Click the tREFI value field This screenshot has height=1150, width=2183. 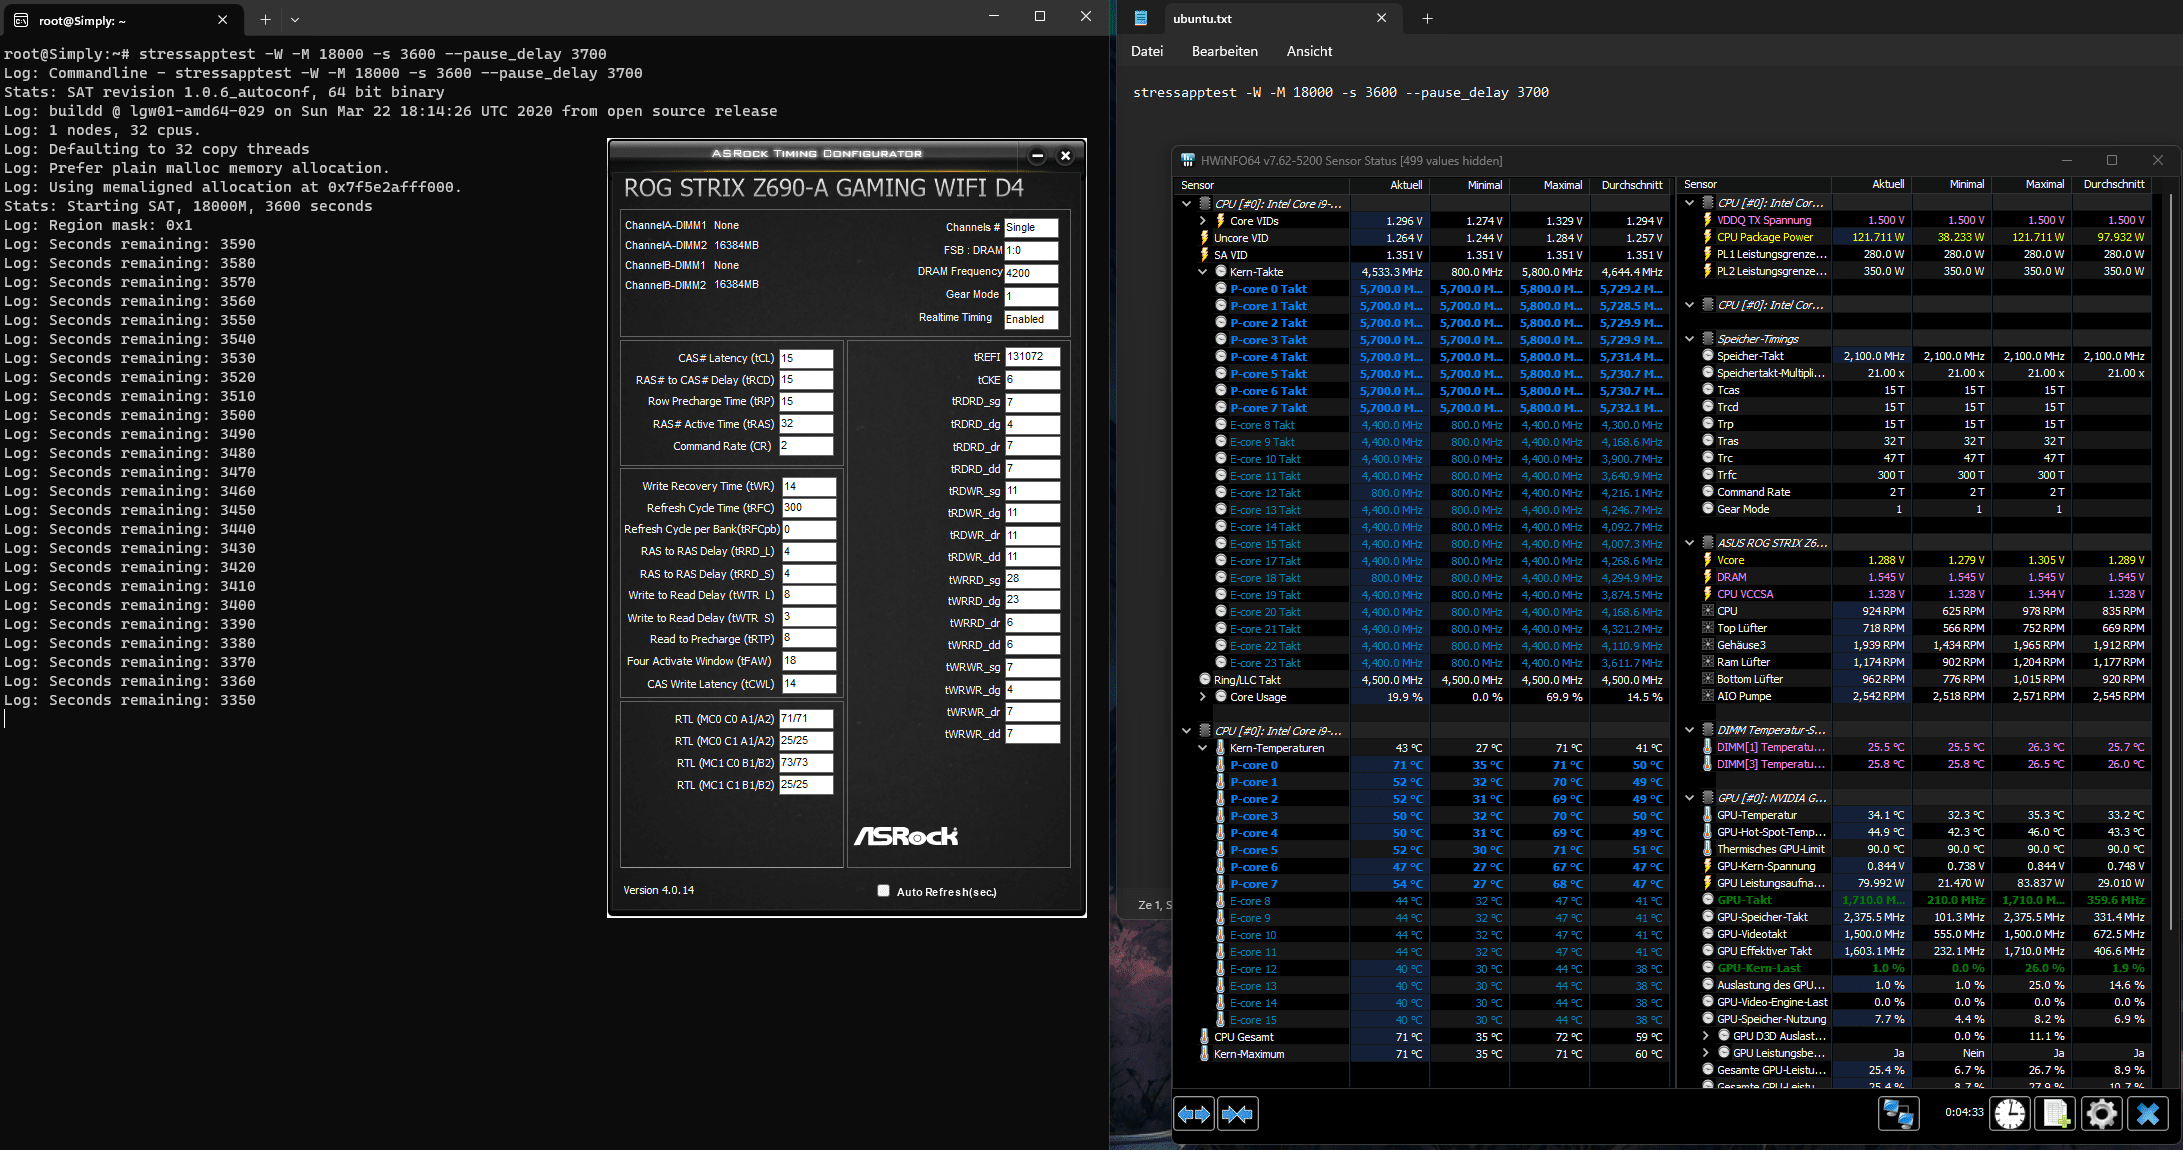point(1031,357)
